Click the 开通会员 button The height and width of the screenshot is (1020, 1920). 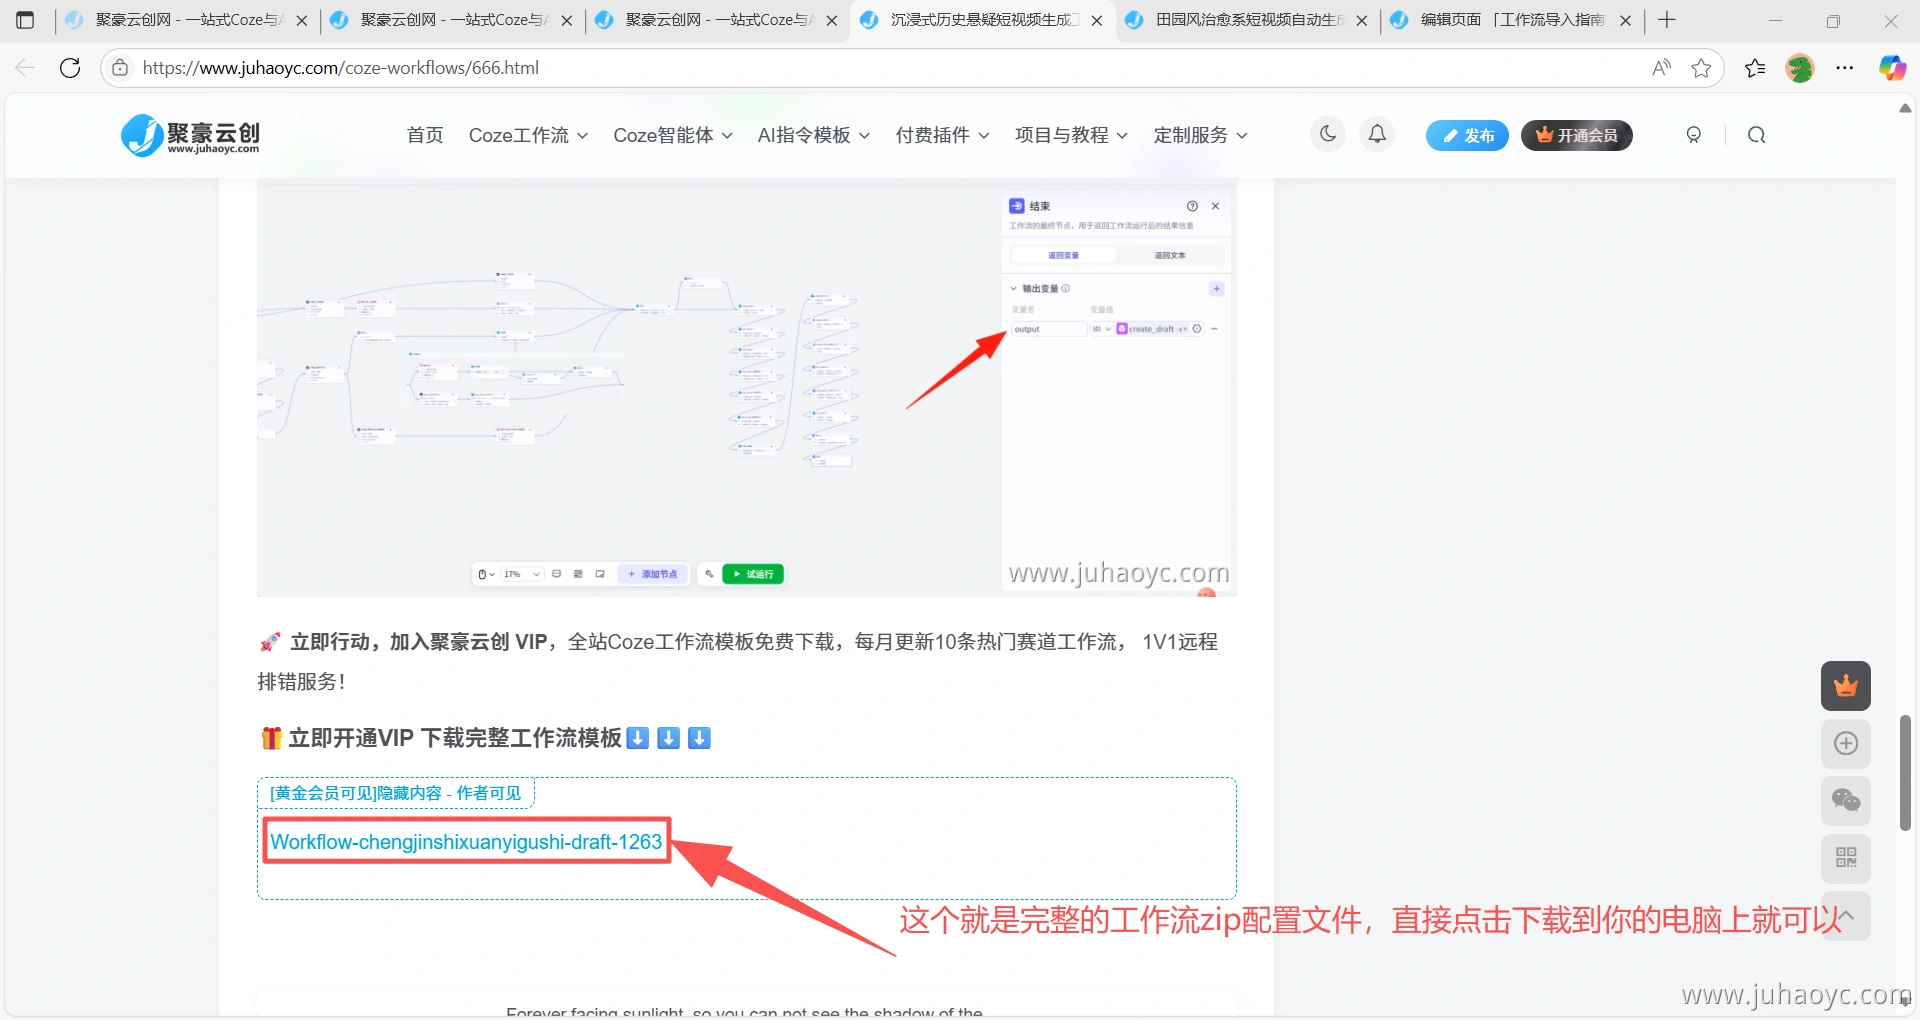pyautogui.click(x=1576, y=135)
